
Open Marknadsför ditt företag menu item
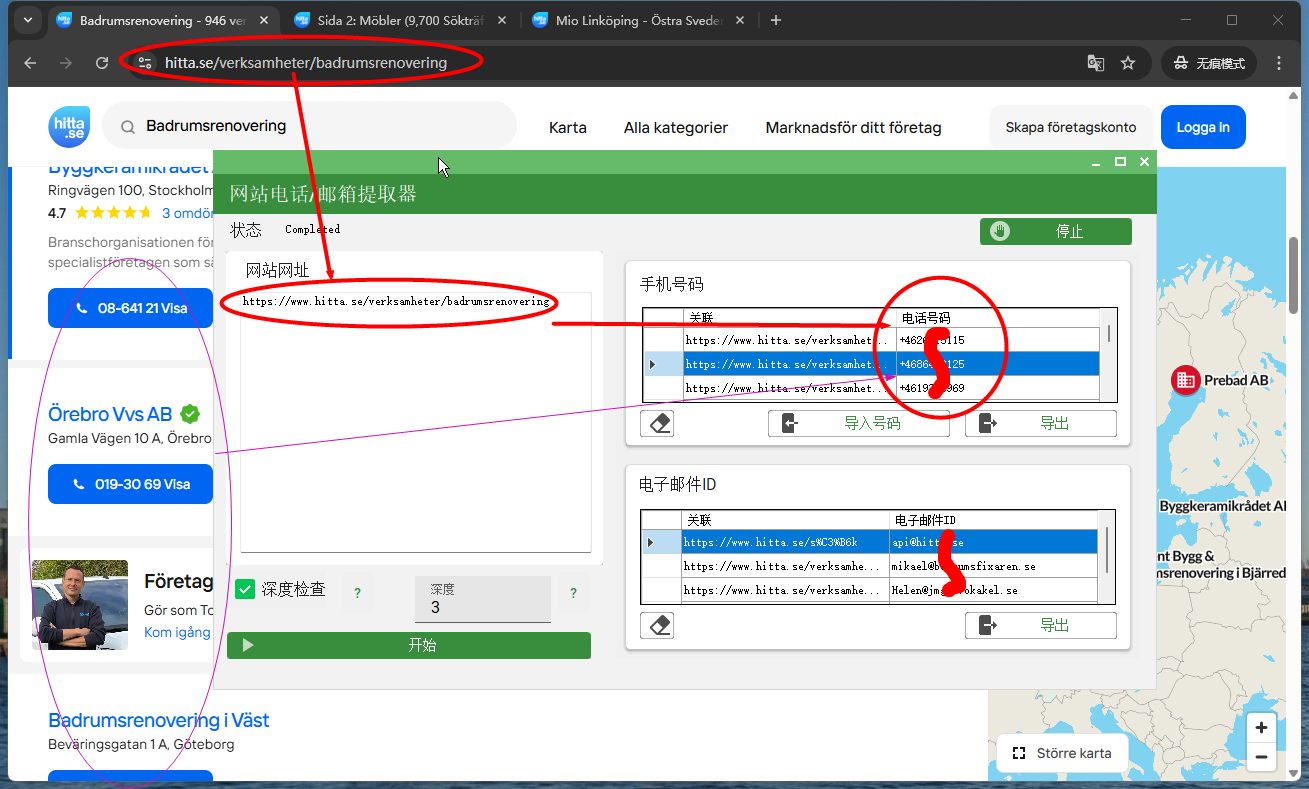click(853, 127)
